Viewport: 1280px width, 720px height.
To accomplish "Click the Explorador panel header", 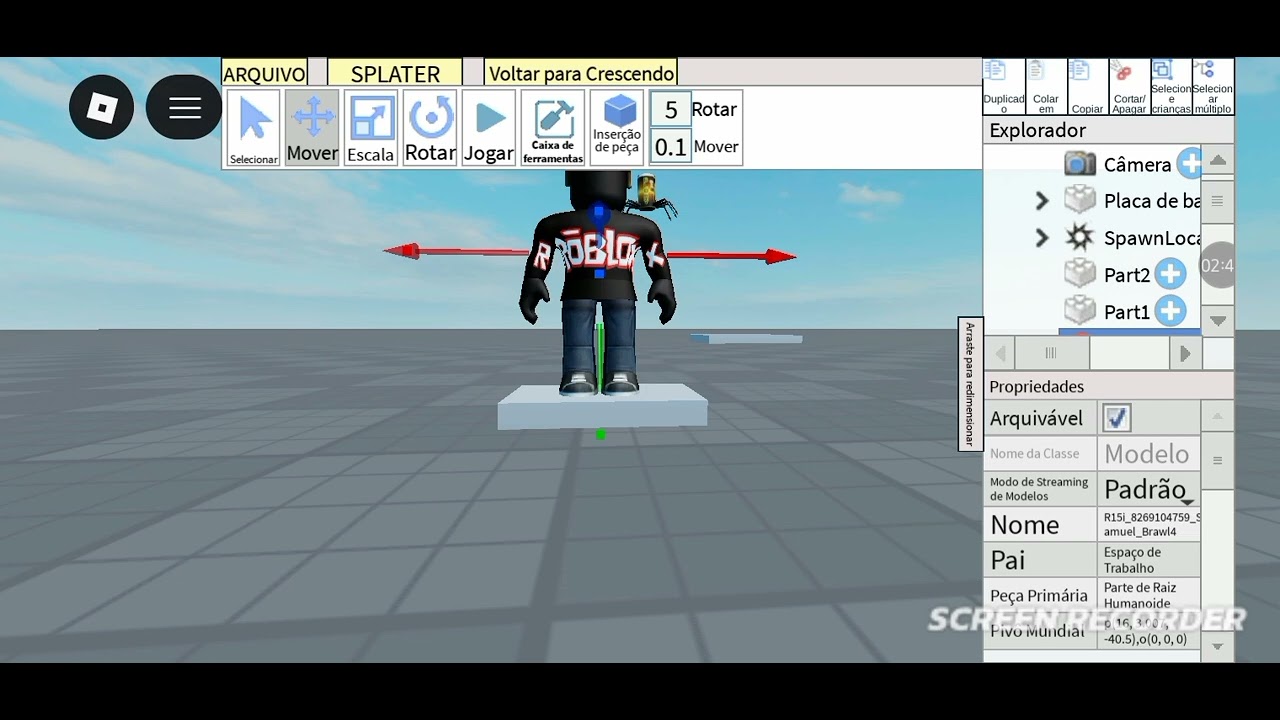I will coord(1108,130).
